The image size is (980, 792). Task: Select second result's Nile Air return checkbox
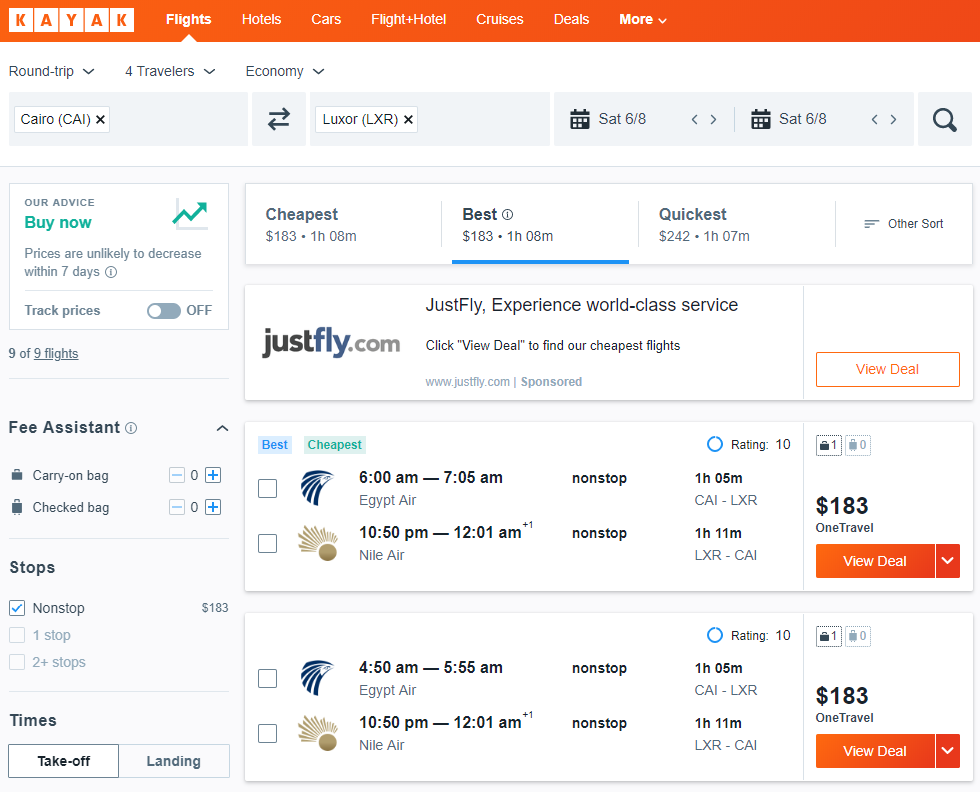pos(268,733)
